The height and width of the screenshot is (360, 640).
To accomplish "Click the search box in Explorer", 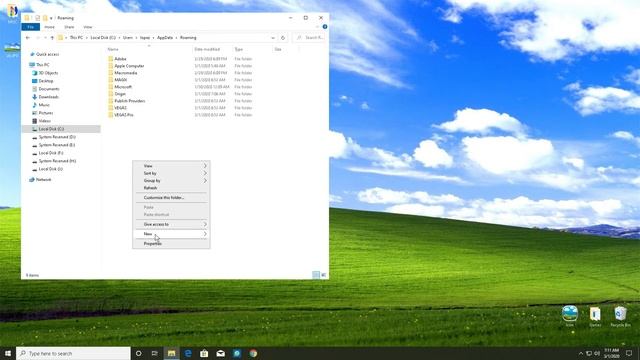I will tap(310, 38).
